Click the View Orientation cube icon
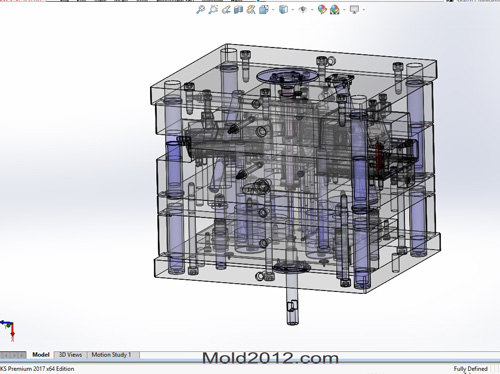500x374 pixels. [264, 9]
